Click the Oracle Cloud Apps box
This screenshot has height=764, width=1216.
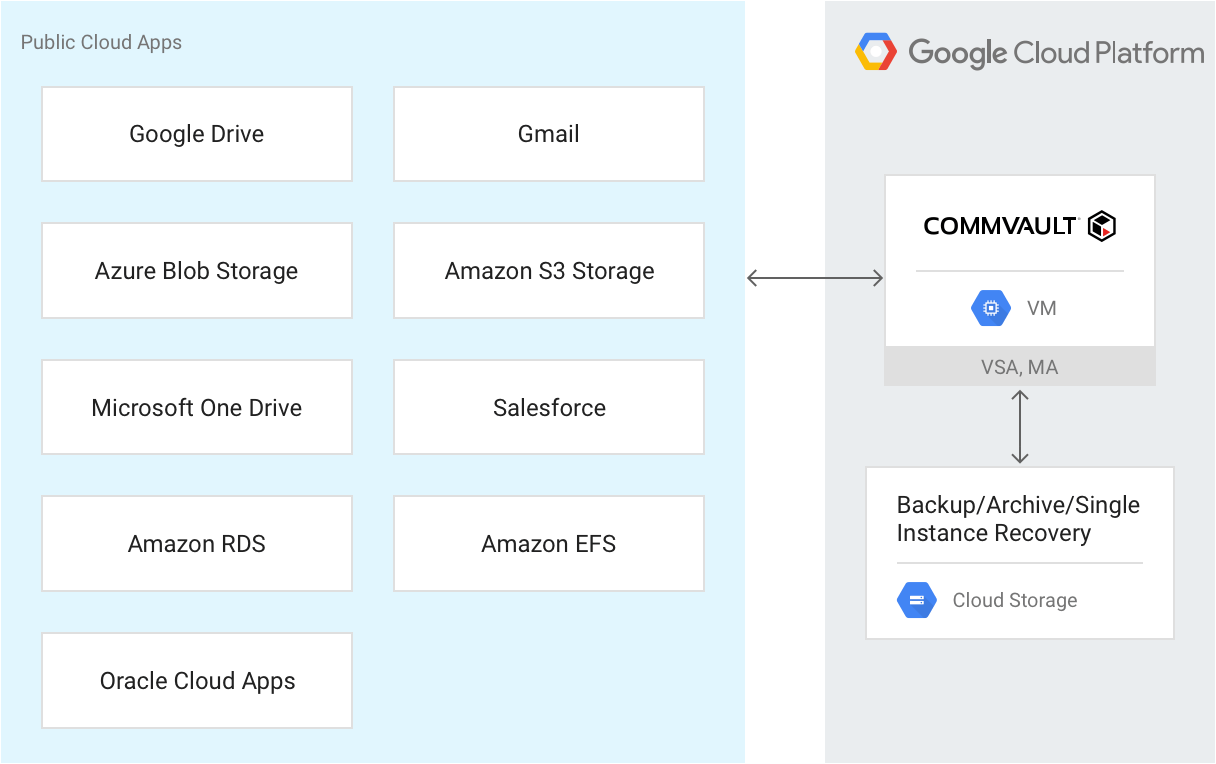197,681
